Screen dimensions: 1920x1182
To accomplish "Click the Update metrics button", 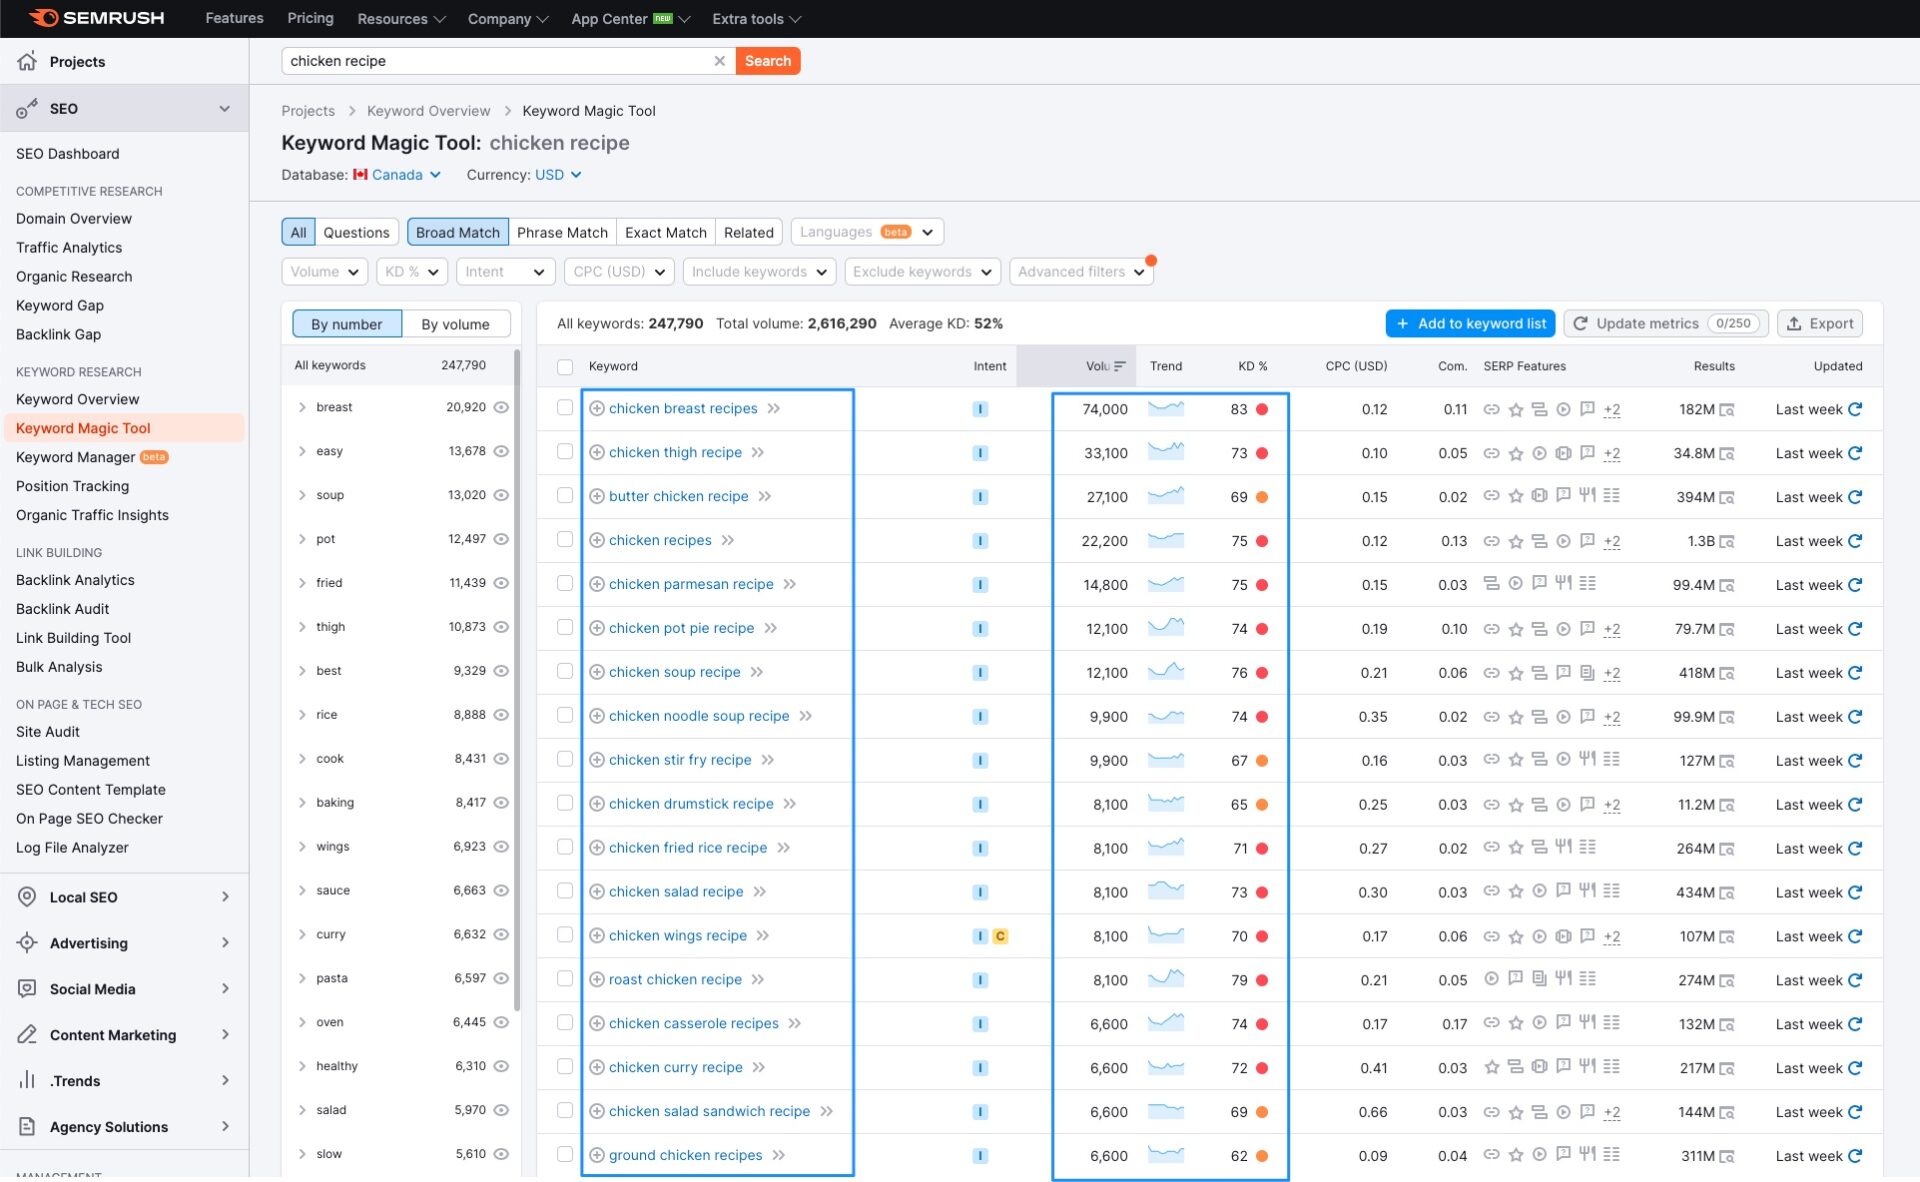I will [x=1666, y=323].
